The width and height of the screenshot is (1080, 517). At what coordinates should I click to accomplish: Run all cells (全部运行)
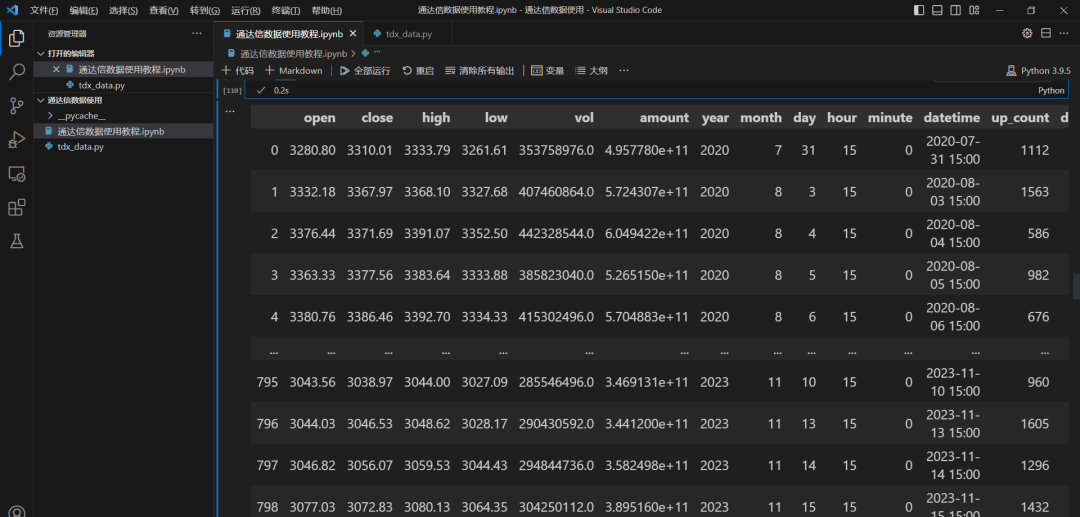point(365,70)
